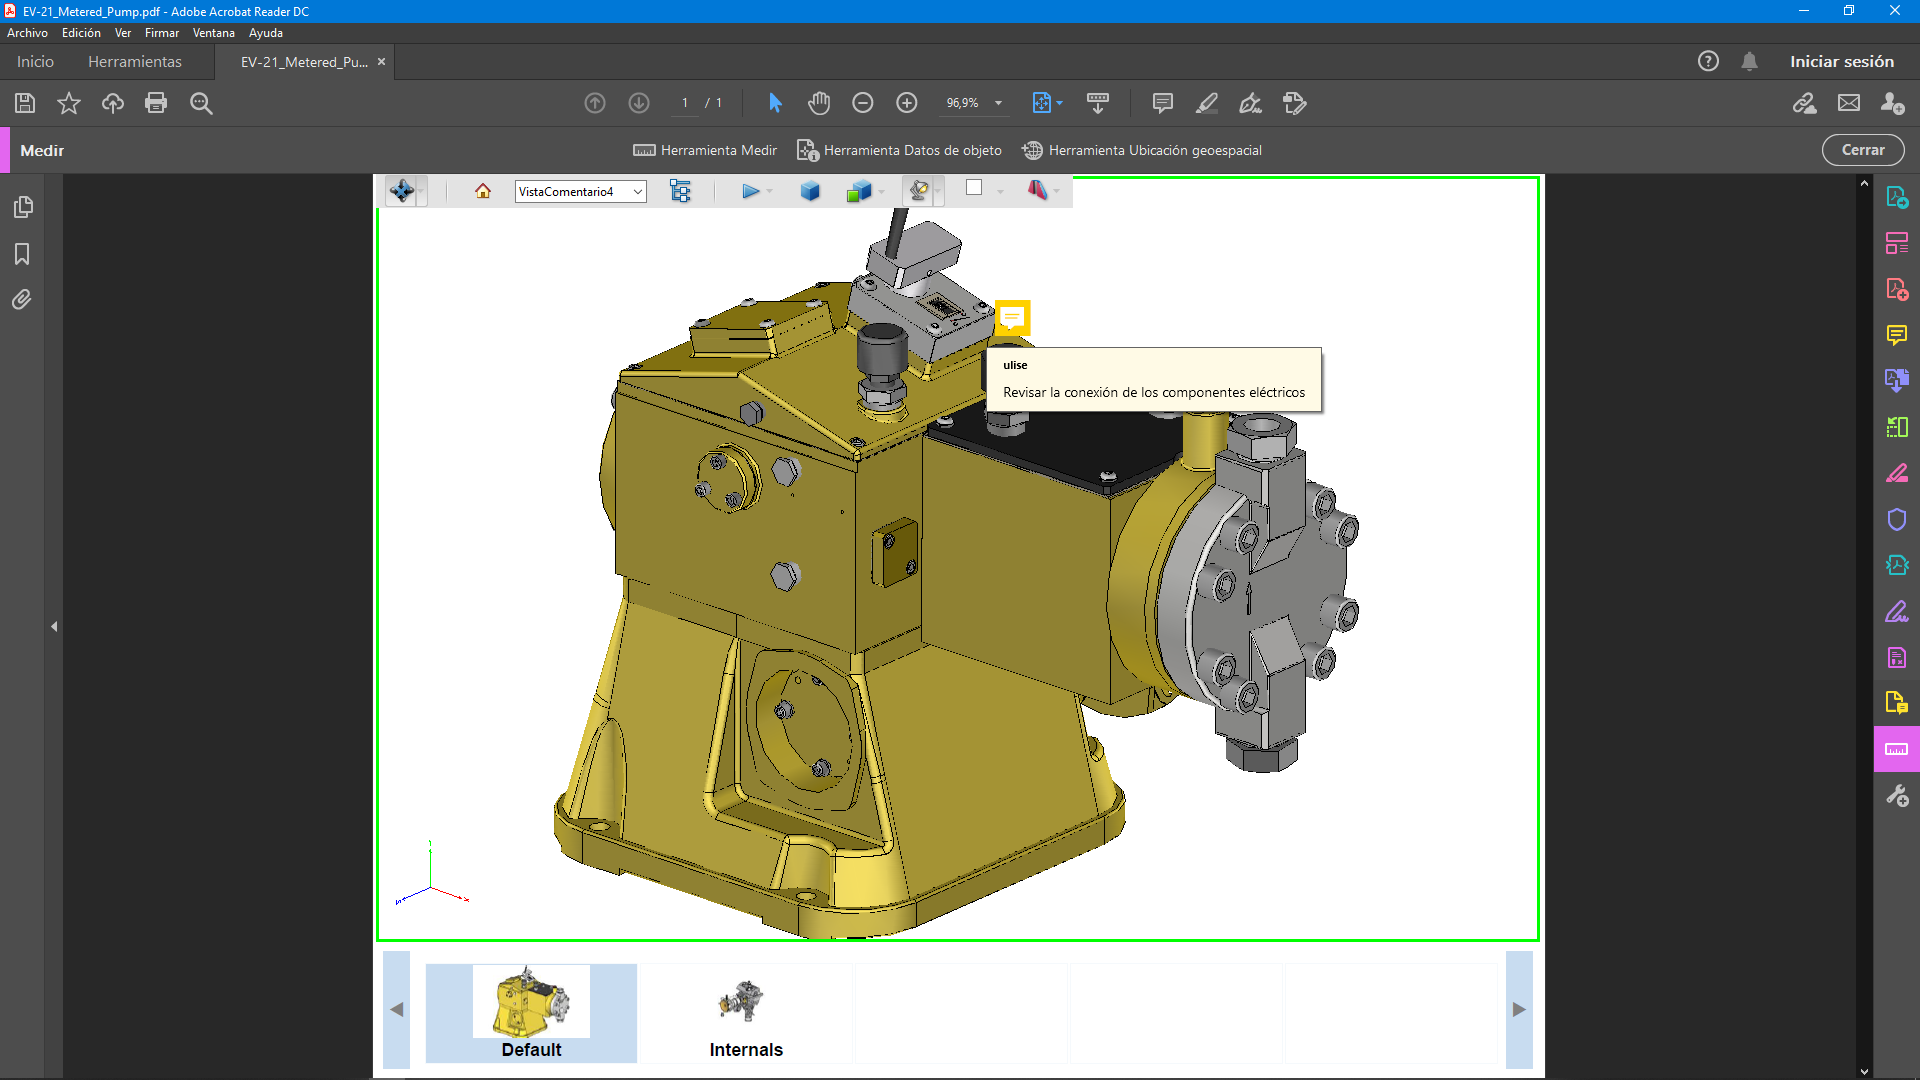Open the 3D background color dropdown arrow

tap(1000, 191)
